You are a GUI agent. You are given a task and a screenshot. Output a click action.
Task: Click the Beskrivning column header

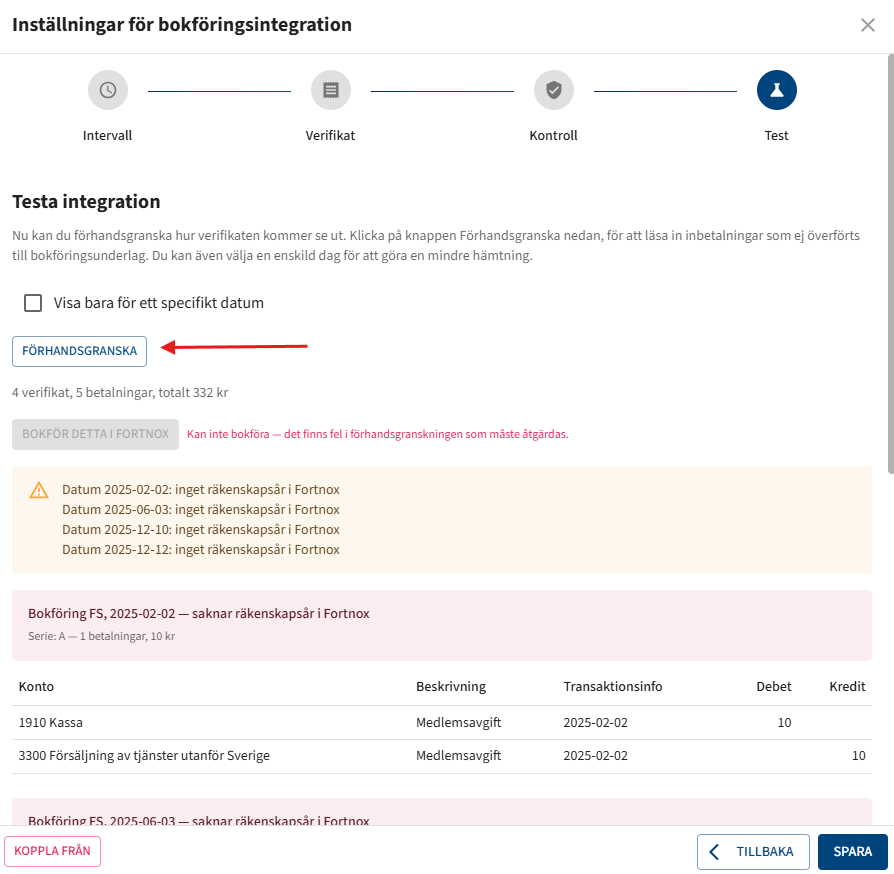click(451, 686)
